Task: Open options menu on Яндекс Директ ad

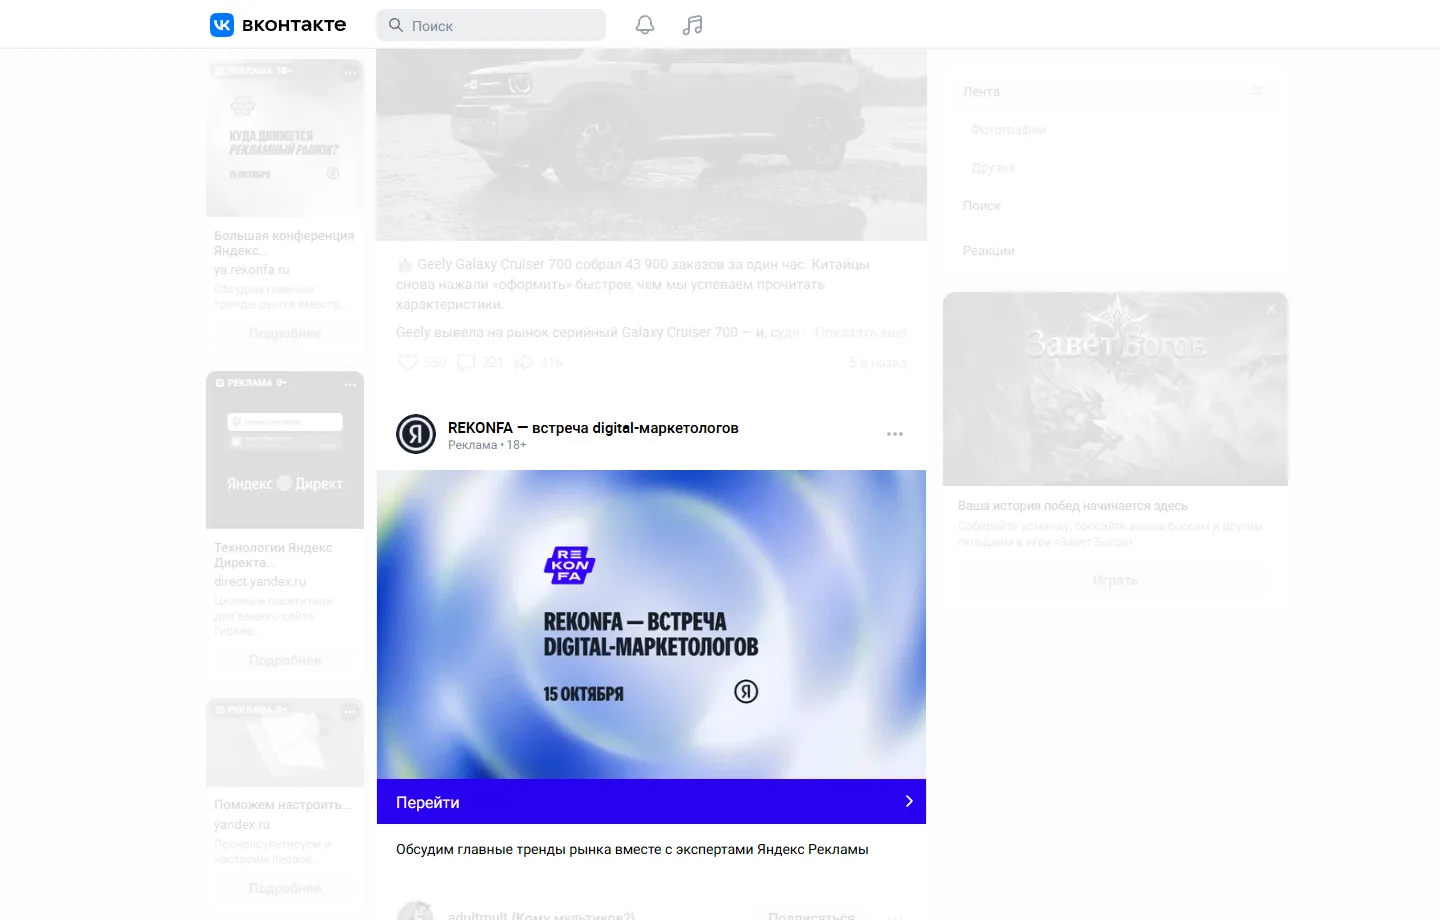Action: coord(350,384)
